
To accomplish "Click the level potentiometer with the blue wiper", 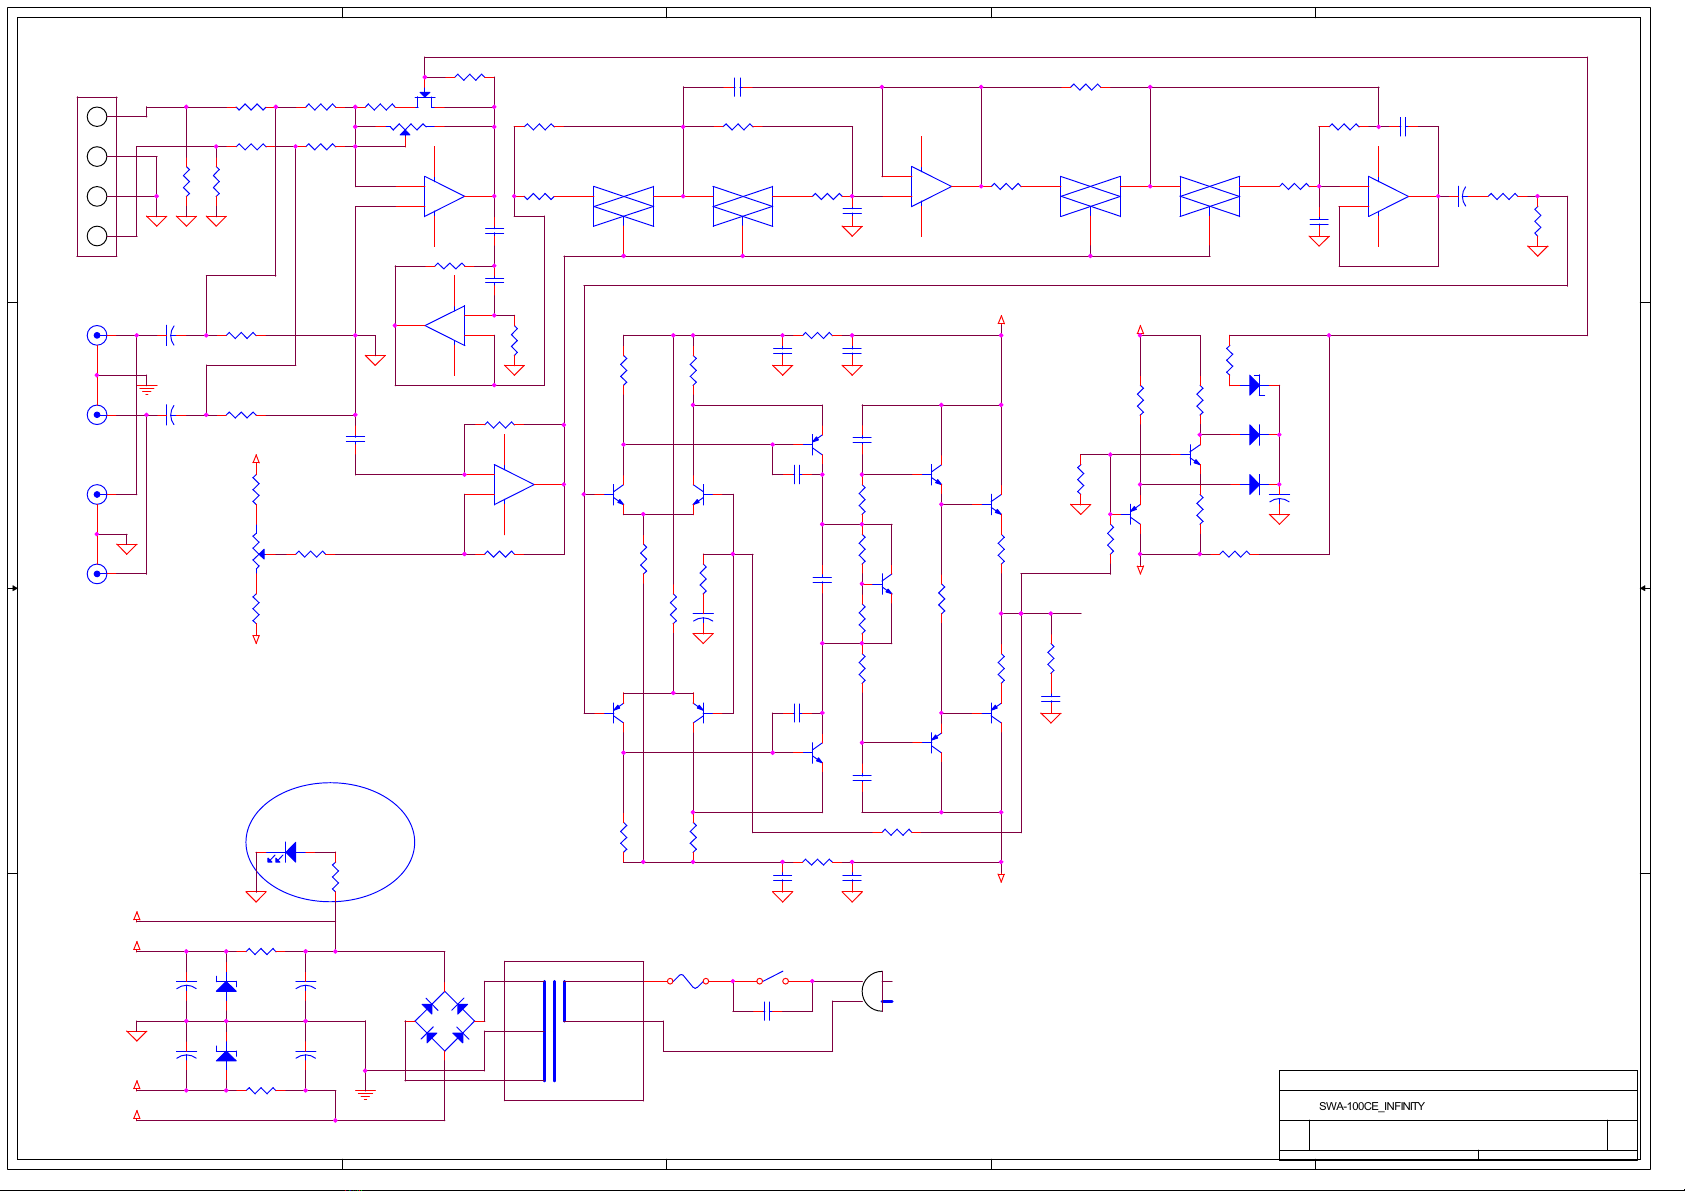I will (257, 553).
